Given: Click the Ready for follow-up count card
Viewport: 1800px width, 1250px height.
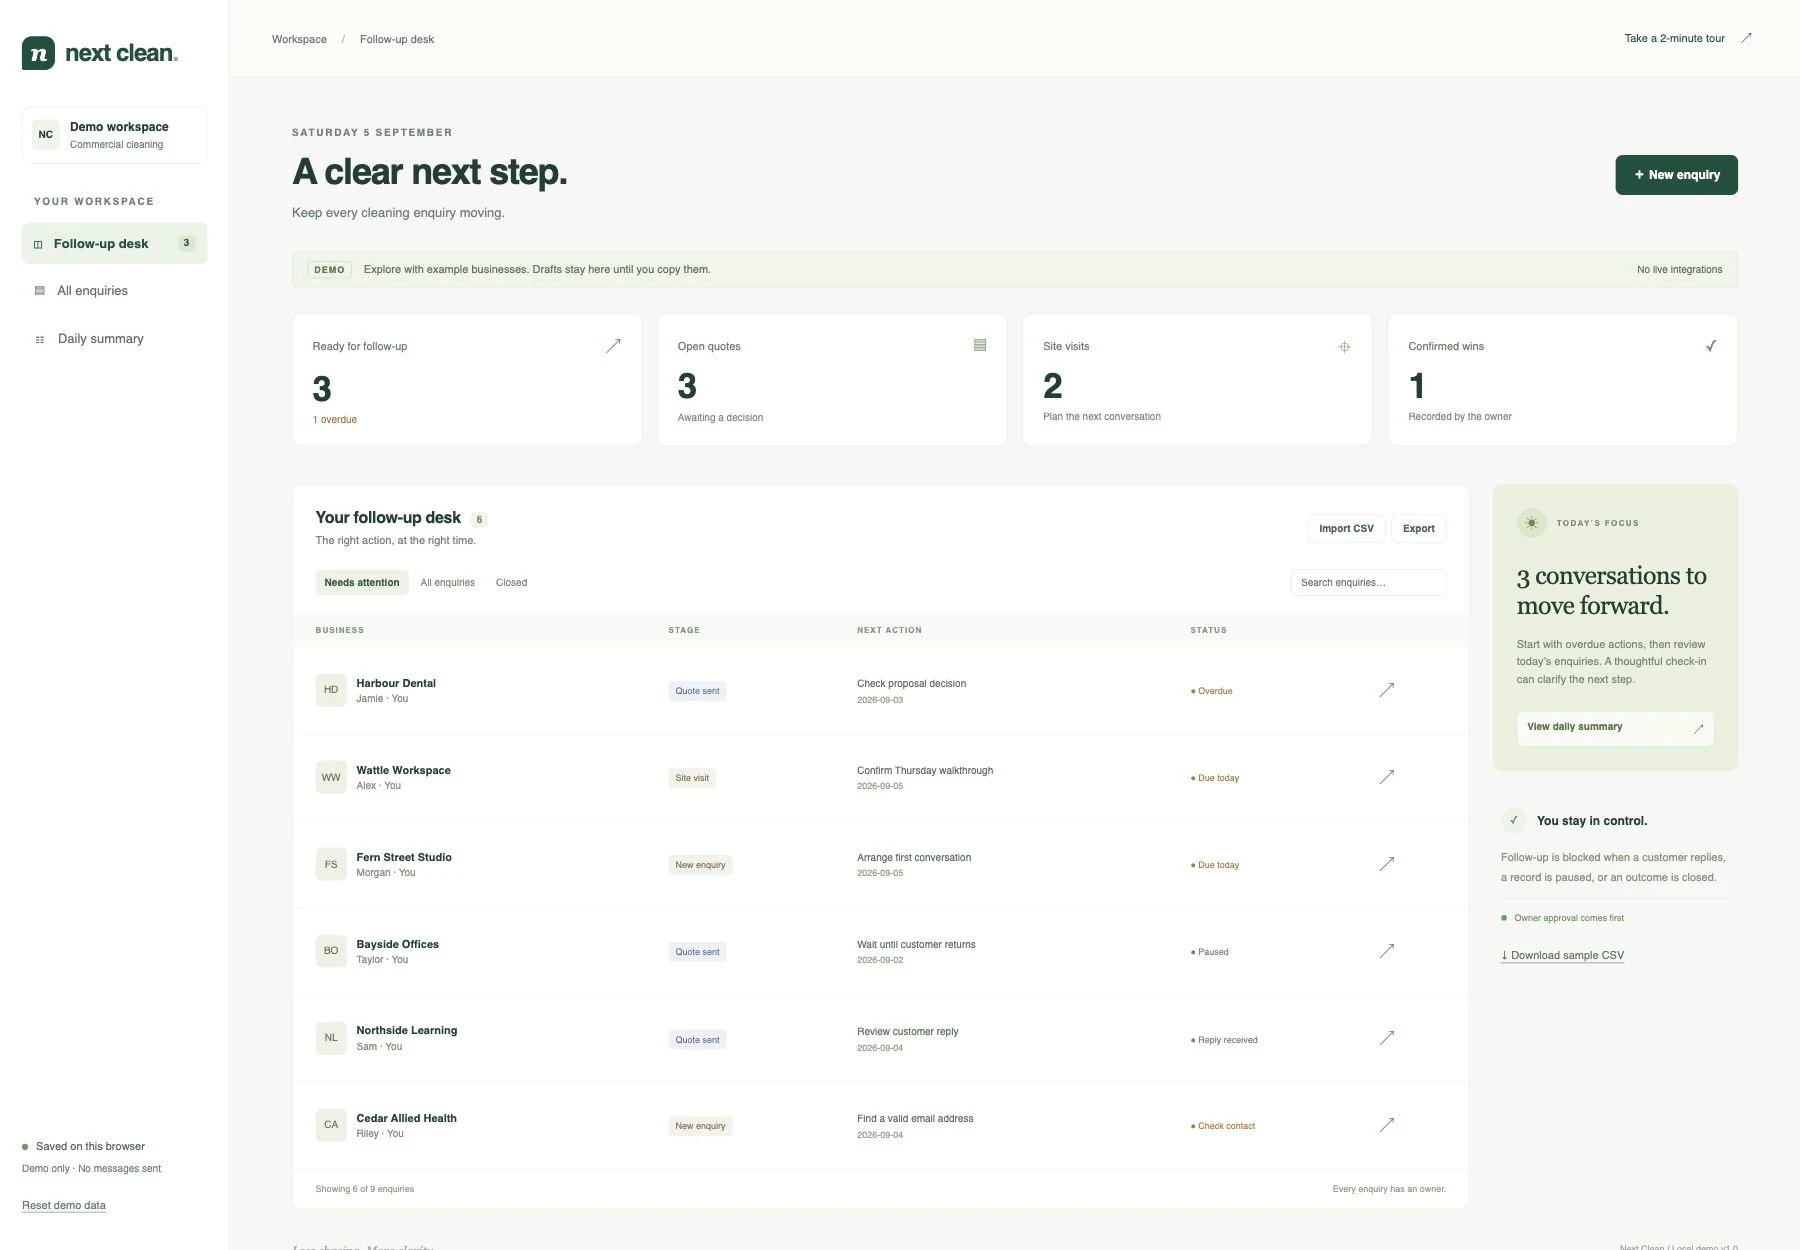Looking at the screenshot, I should point(467,380).
